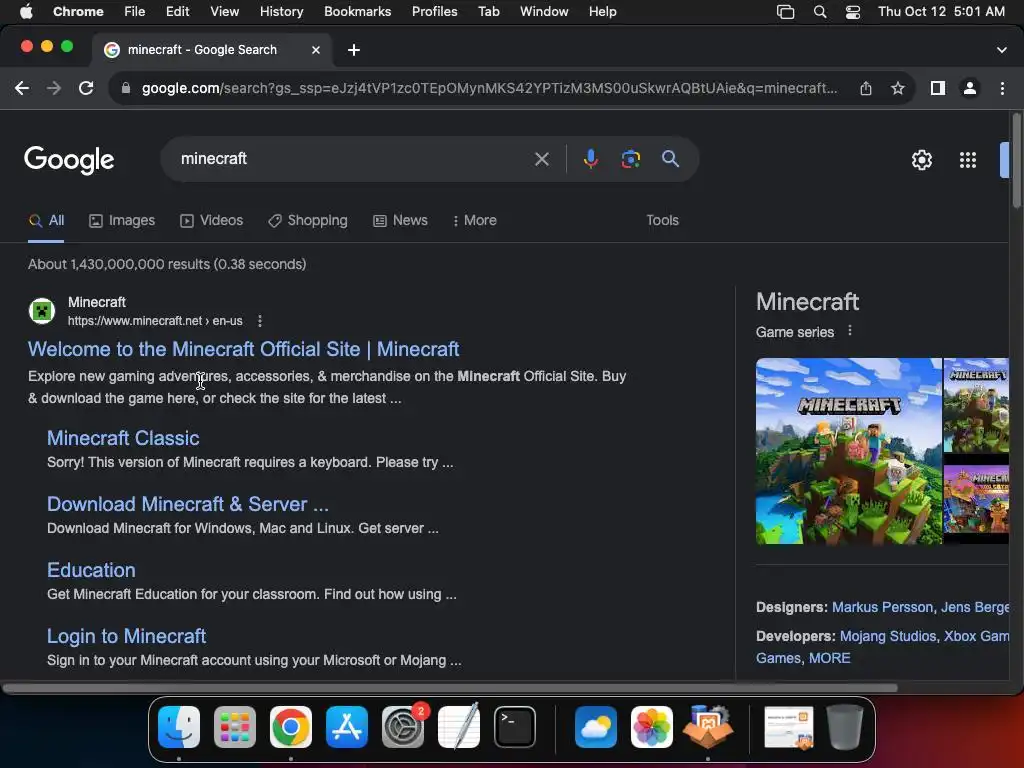Screen dimensions: 1024x768
Task: Click the MORE developers link
Action: [x=829, y=658]
